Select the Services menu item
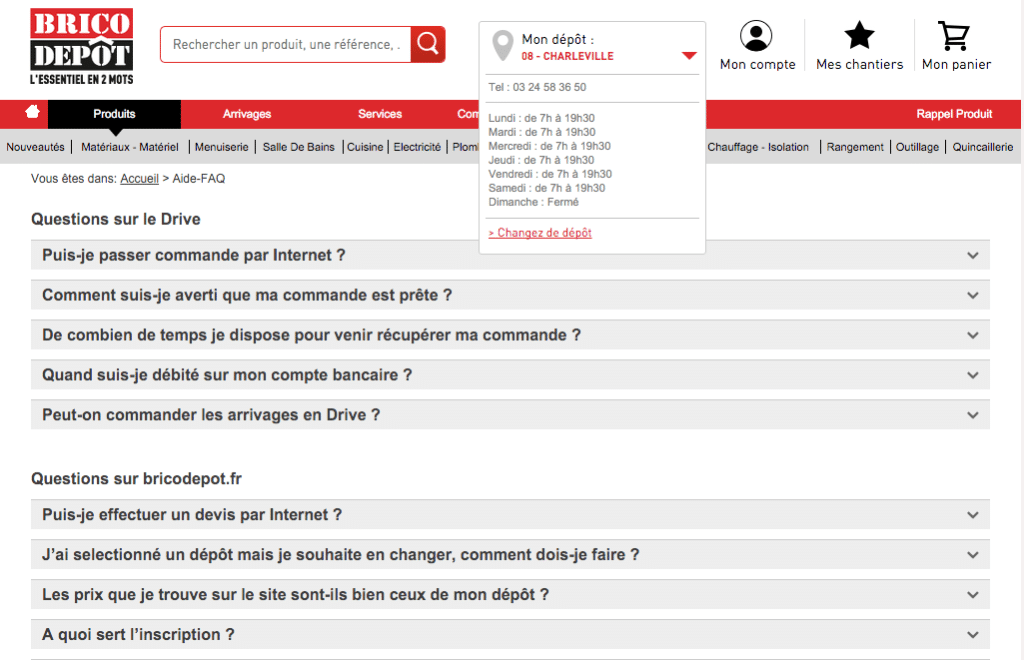 380,114
